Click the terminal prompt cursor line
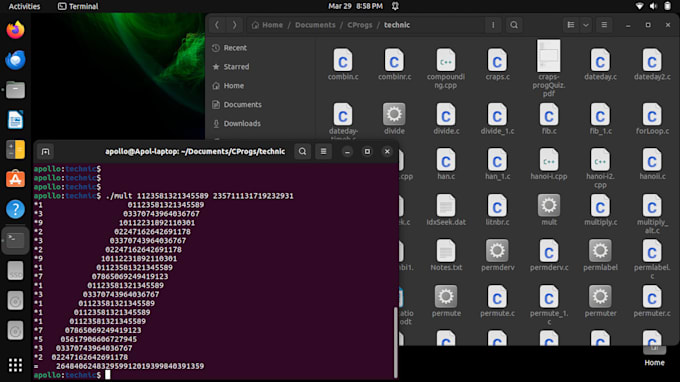Screen dimensions: 680x382 108,375
